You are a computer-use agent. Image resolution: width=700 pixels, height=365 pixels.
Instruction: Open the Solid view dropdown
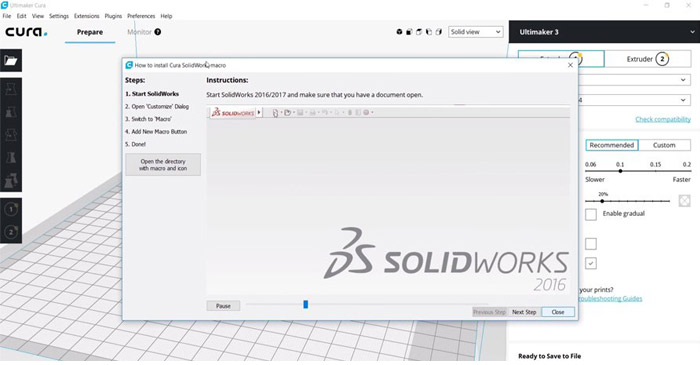(475, 32)
